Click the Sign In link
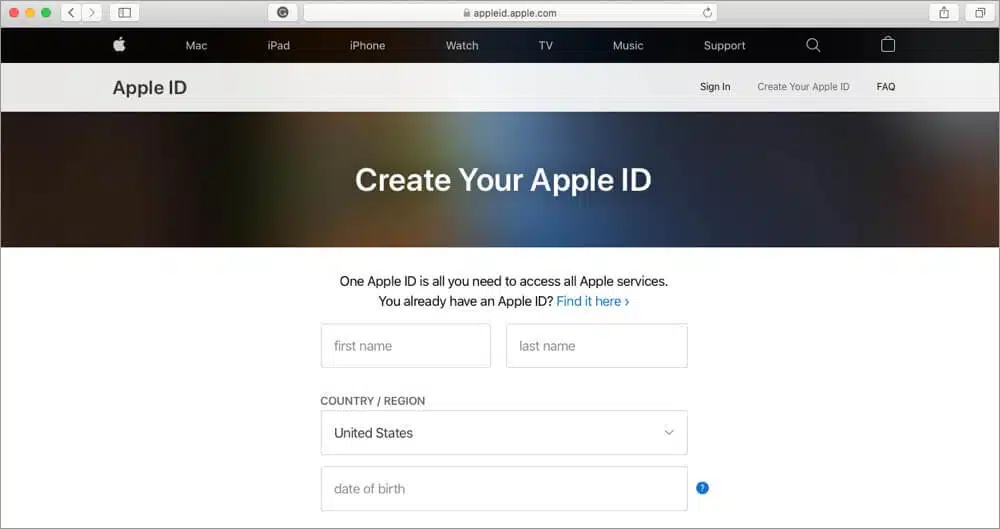Viewport: 1000px width, 529px height. (715, 87)
